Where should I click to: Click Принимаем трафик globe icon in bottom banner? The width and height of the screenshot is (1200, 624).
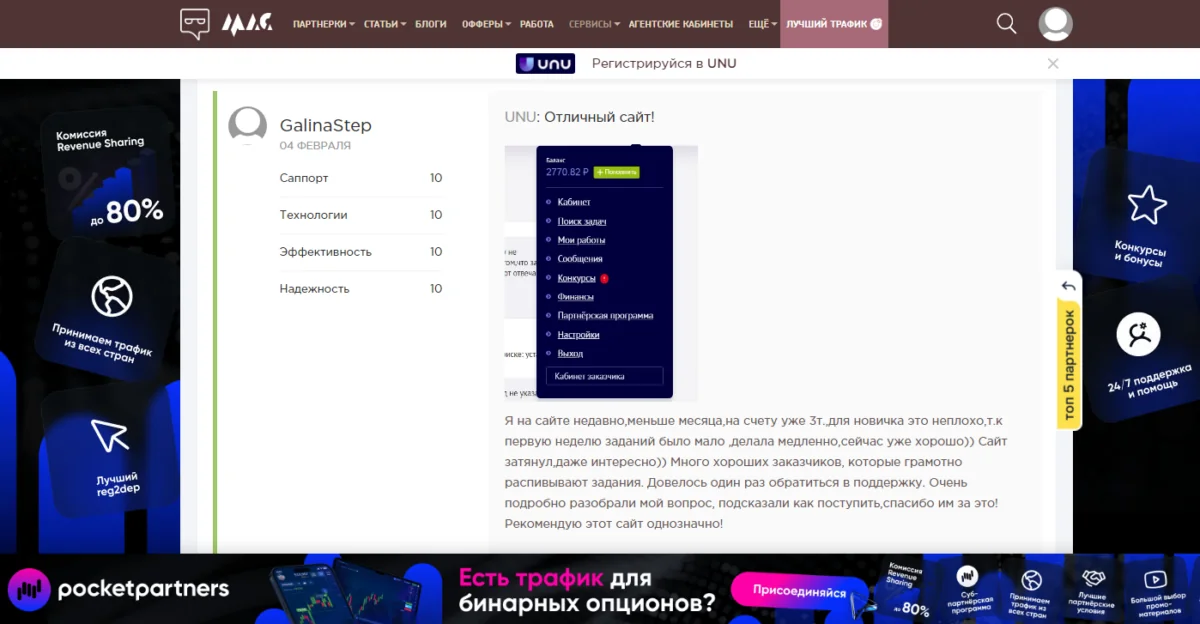1031,580
